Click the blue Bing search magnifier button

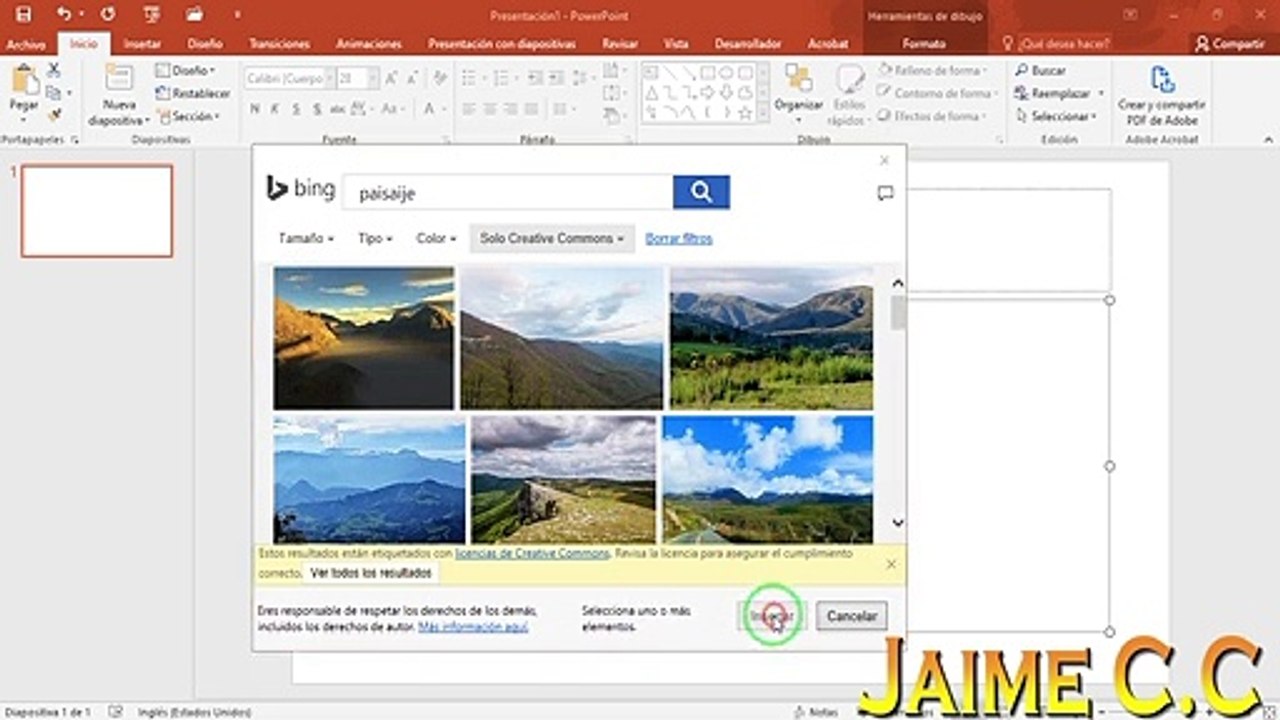point(701,192)
